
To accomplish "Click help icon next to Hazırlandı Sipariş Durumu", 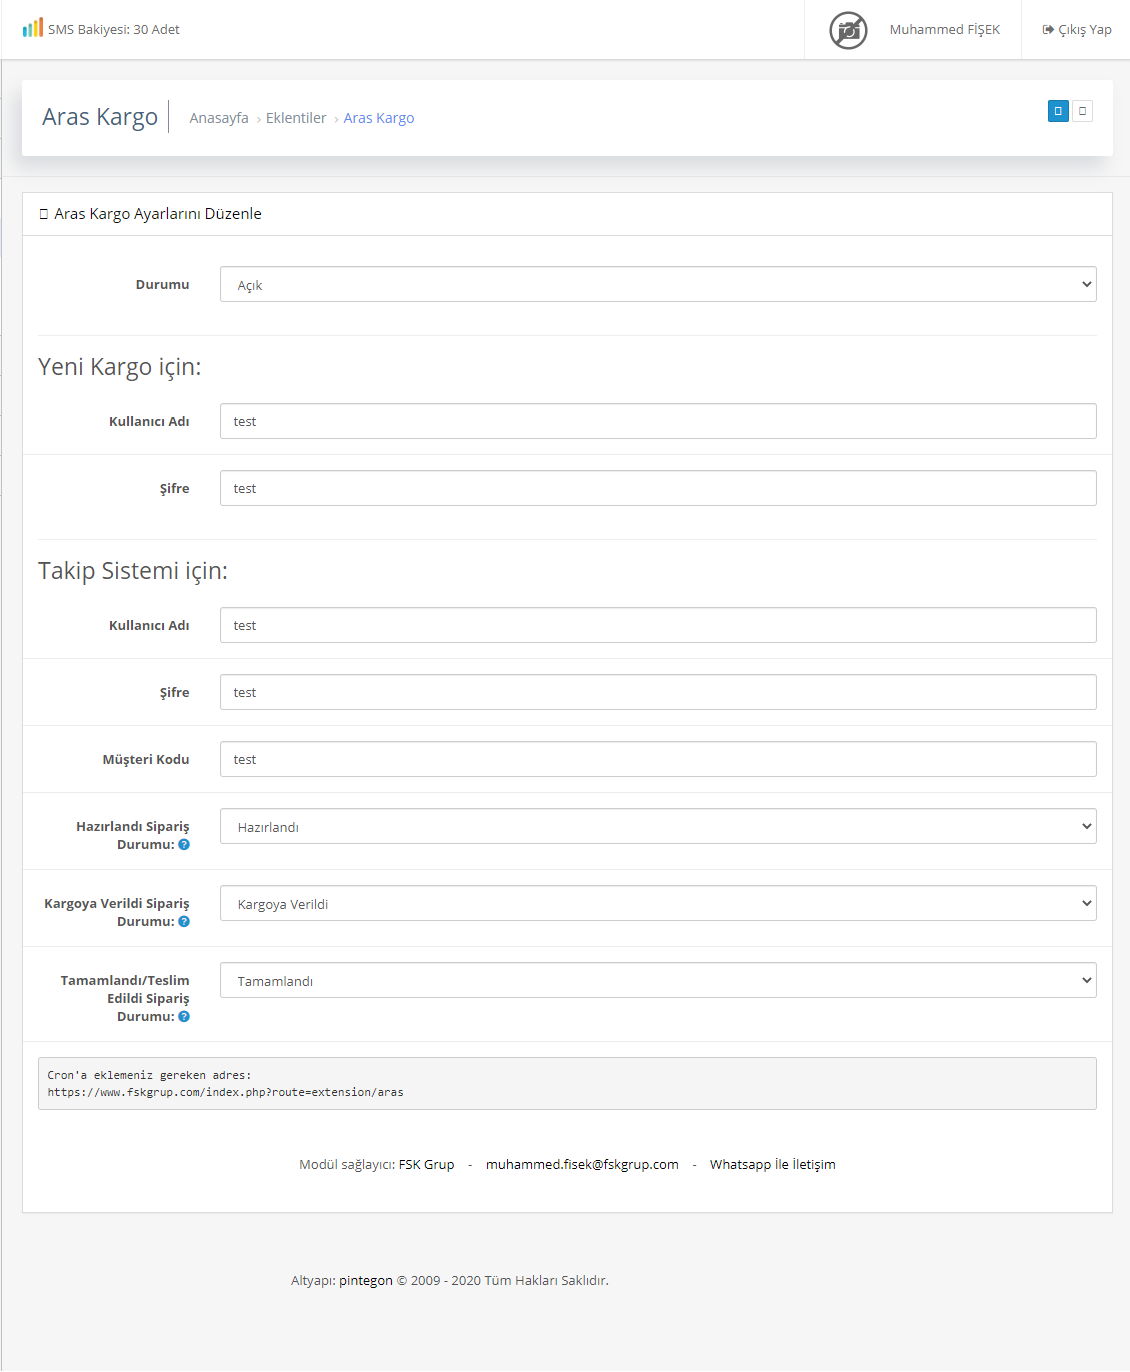I will coord(184,845).
